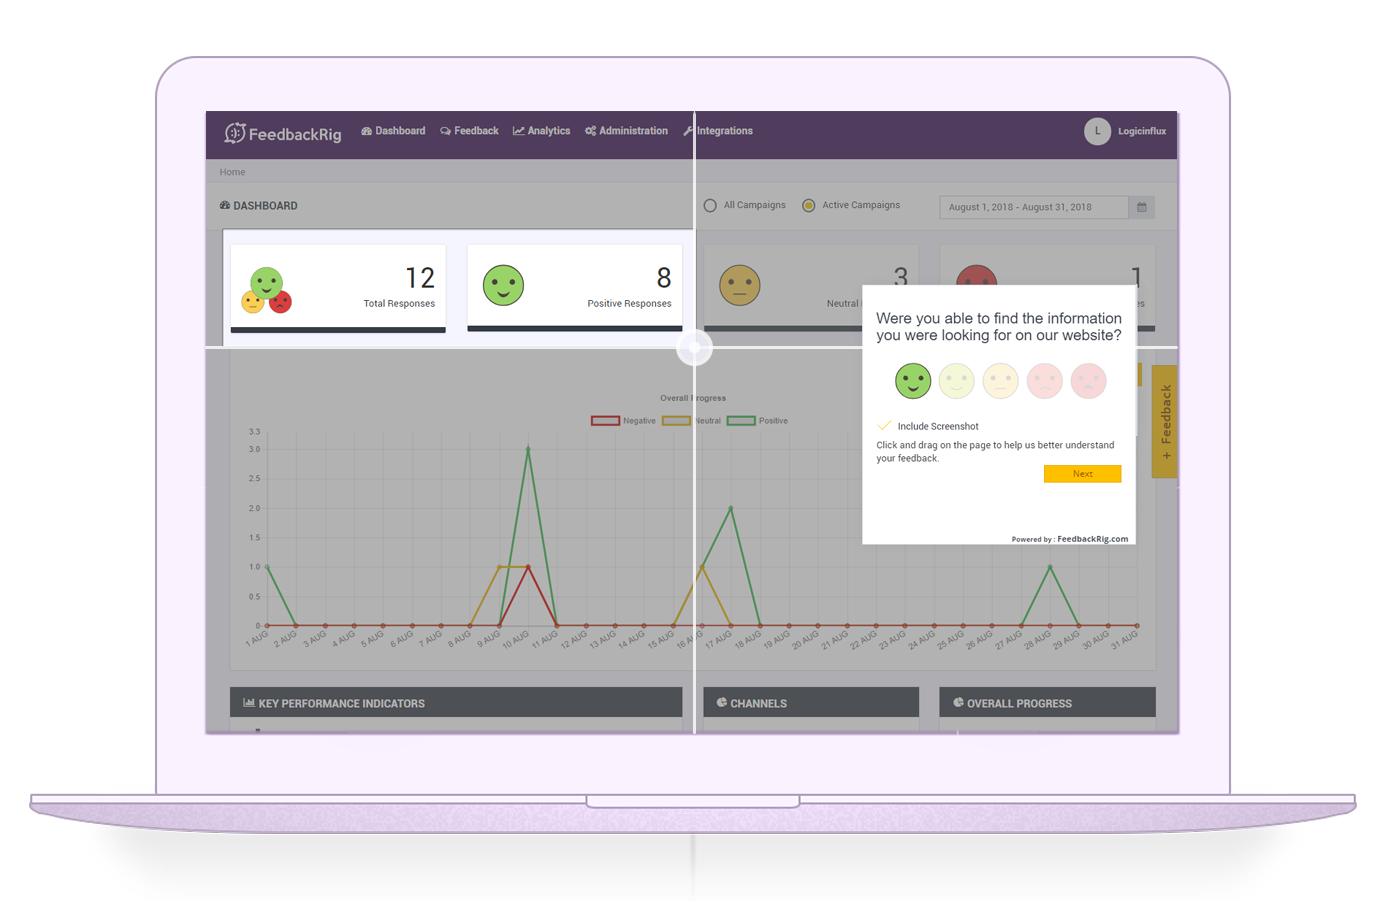Viewport: 1388px width, 901px height.
Task: Select the Active Campaigns radio button
Action: [808, 204]
